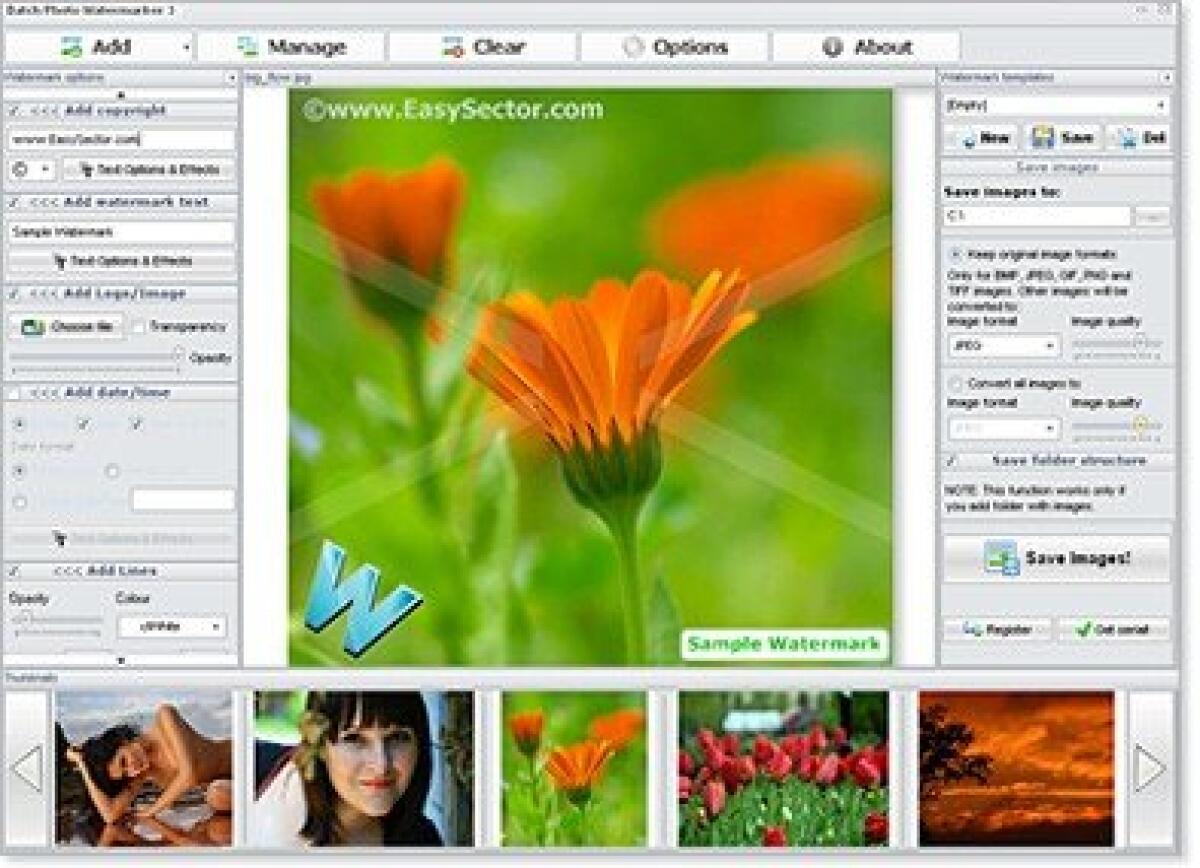Click the Clear toolbar icon
This screenshot has height=868, width=1200.
point(450,46)
